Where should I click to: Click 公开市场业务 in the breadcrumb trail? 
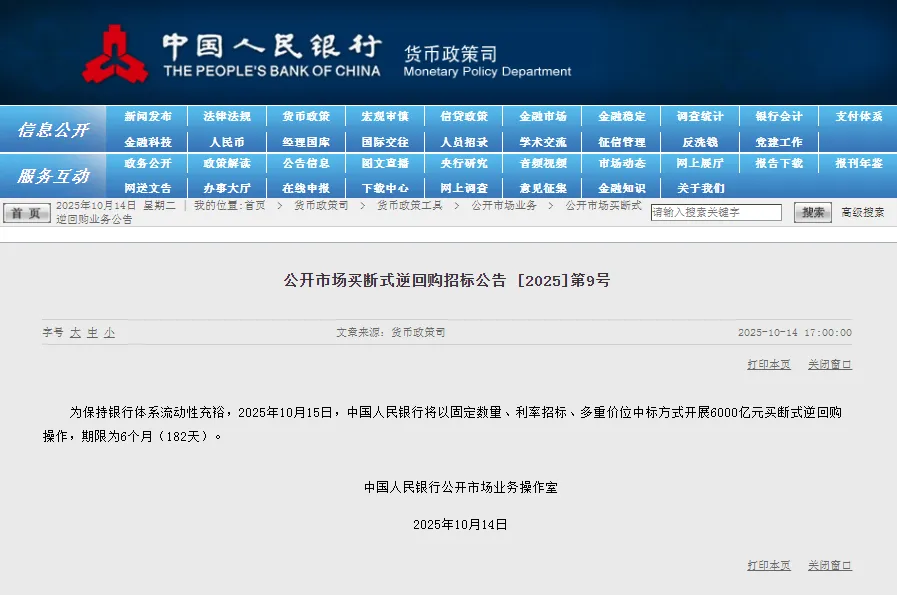click(504, 206)
